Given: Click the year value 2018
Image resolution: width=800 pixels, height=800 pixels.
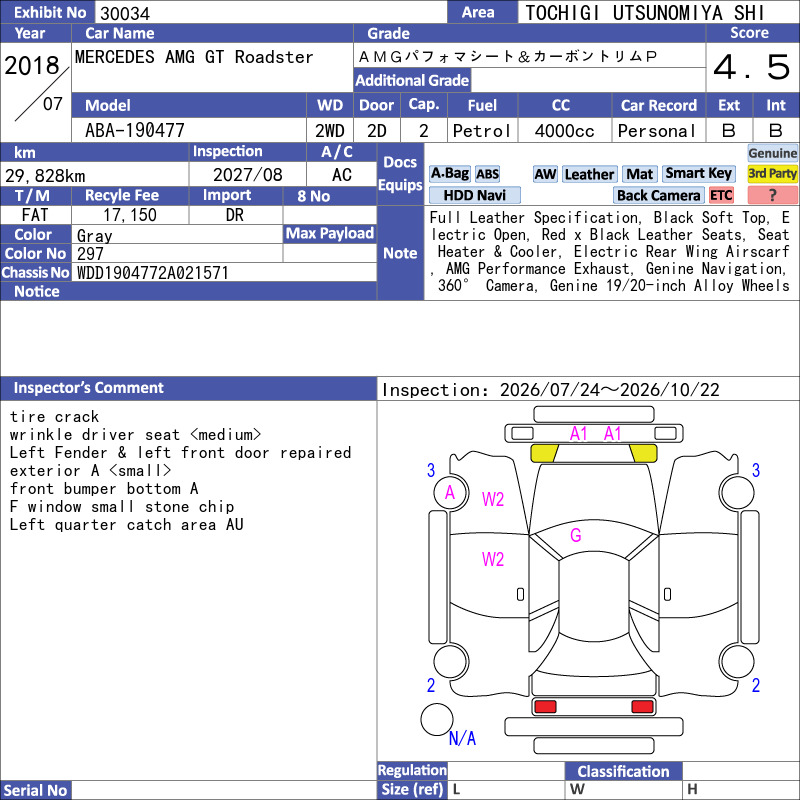Looking at the screenshot, I should (32, 66).
